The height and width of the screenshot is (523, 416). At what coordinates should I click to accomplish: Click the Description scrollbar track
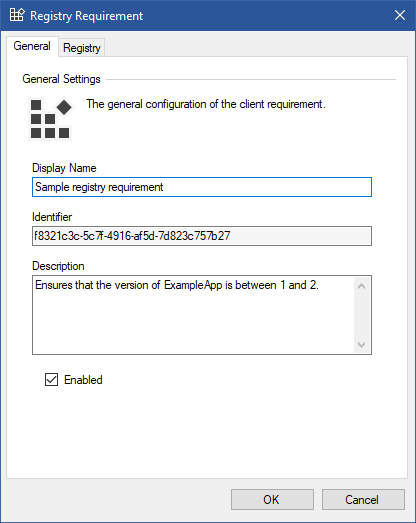(362, 315)
